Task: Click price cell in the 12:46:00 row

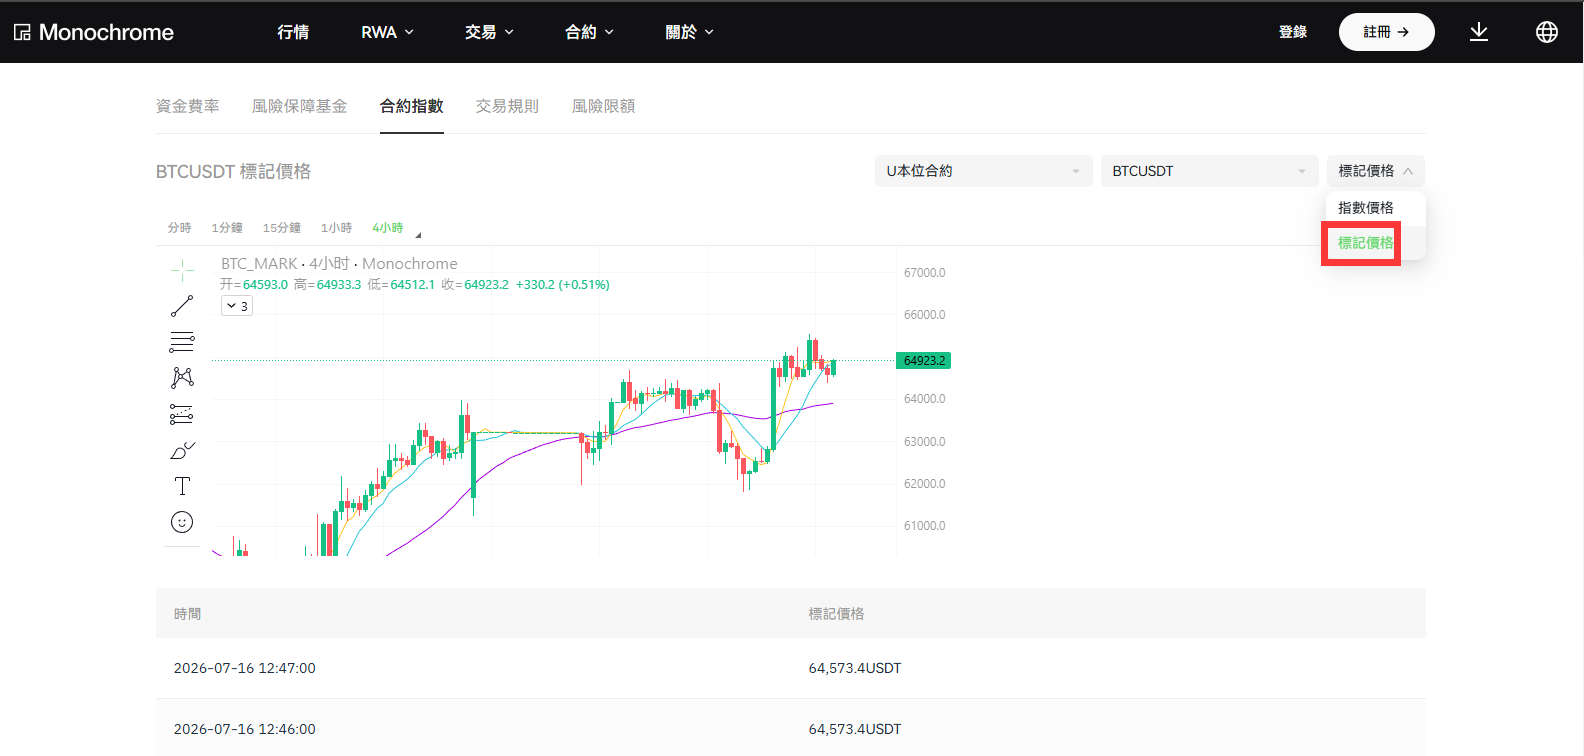Action: click(855, 729)
